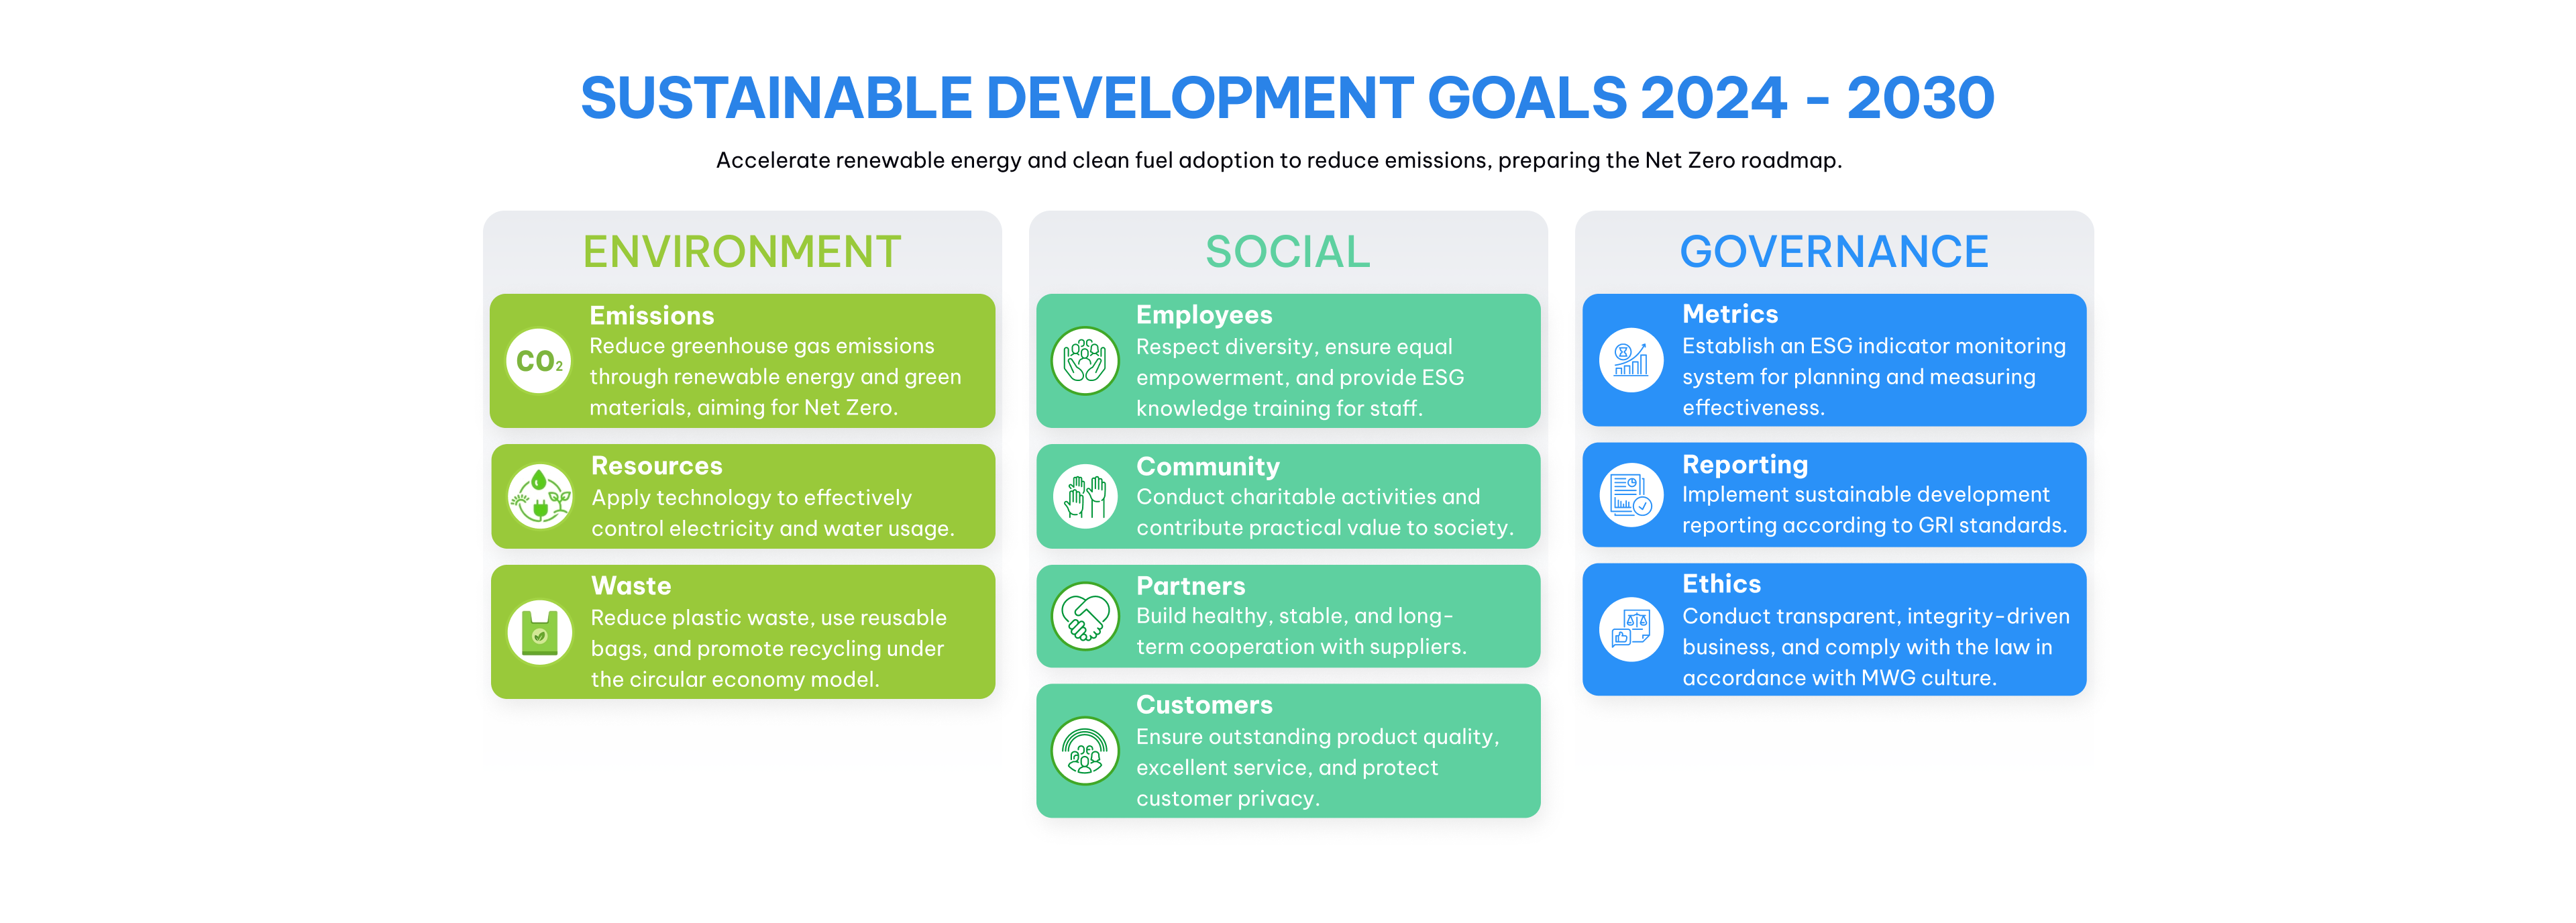The width and height of the screenshot is (2576, 923).
Task: Open the Reporting card title
Action: click(x=1744, y=465)
